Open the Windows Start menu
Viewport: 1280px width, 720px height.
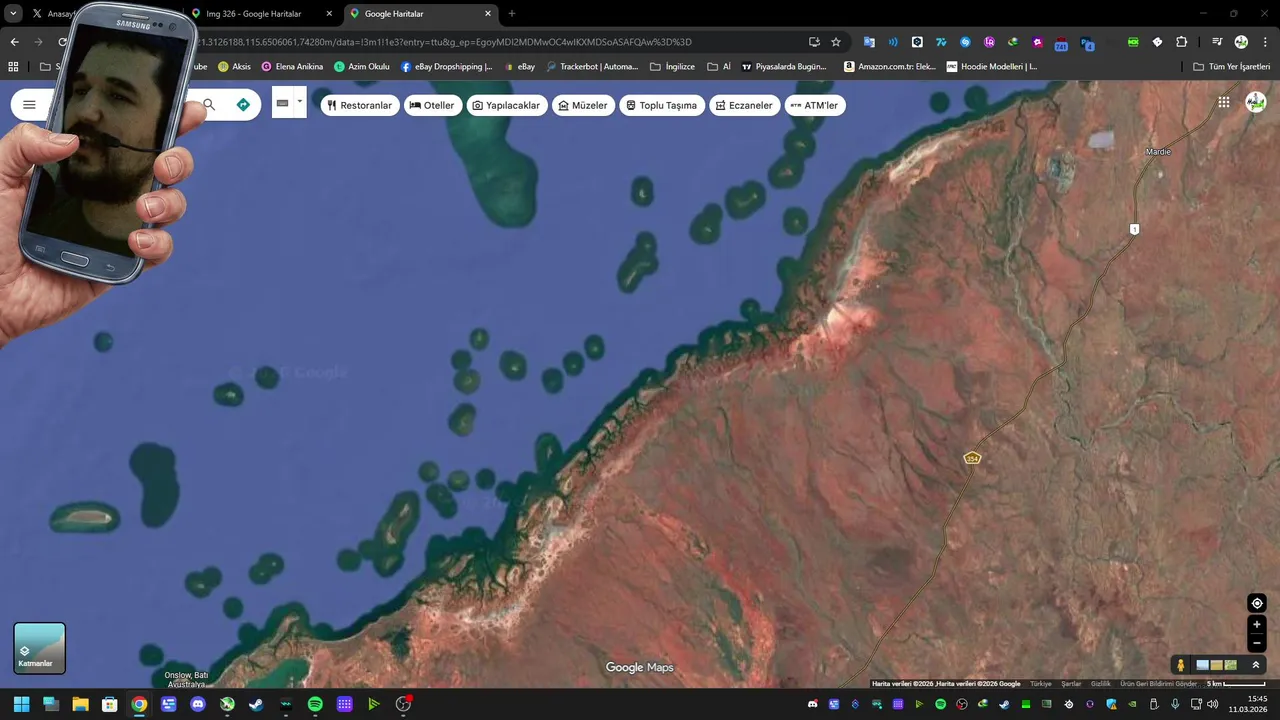coord(21,704)
